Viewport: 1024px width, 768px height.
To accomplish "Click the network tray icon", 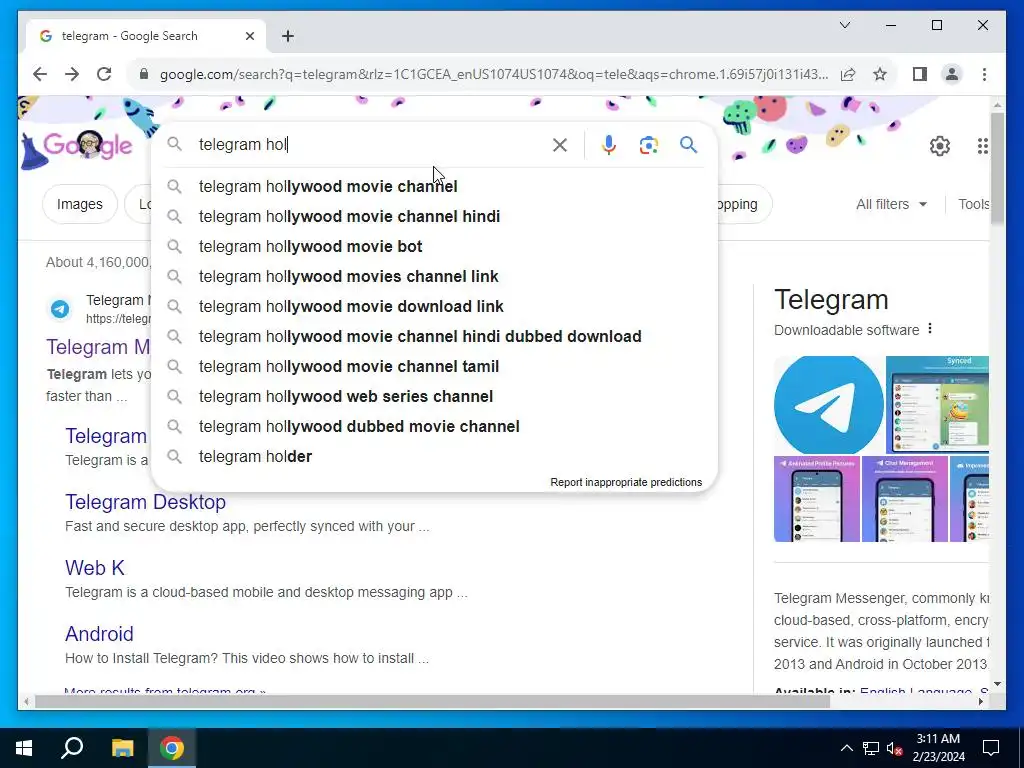I will click(x=871, y=748).
